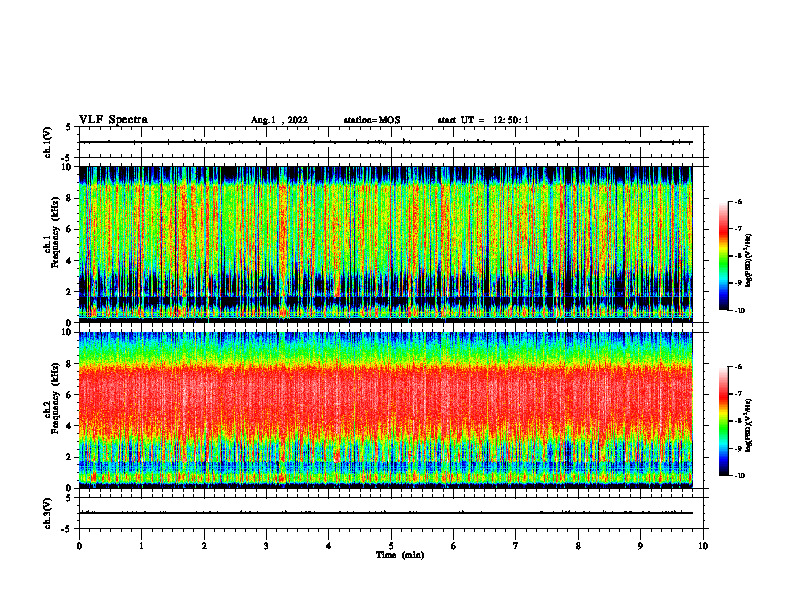The image size is (792, 612).
Task: Click the ch.1 color bar log(PSD) label
Action: pos(748,261)
